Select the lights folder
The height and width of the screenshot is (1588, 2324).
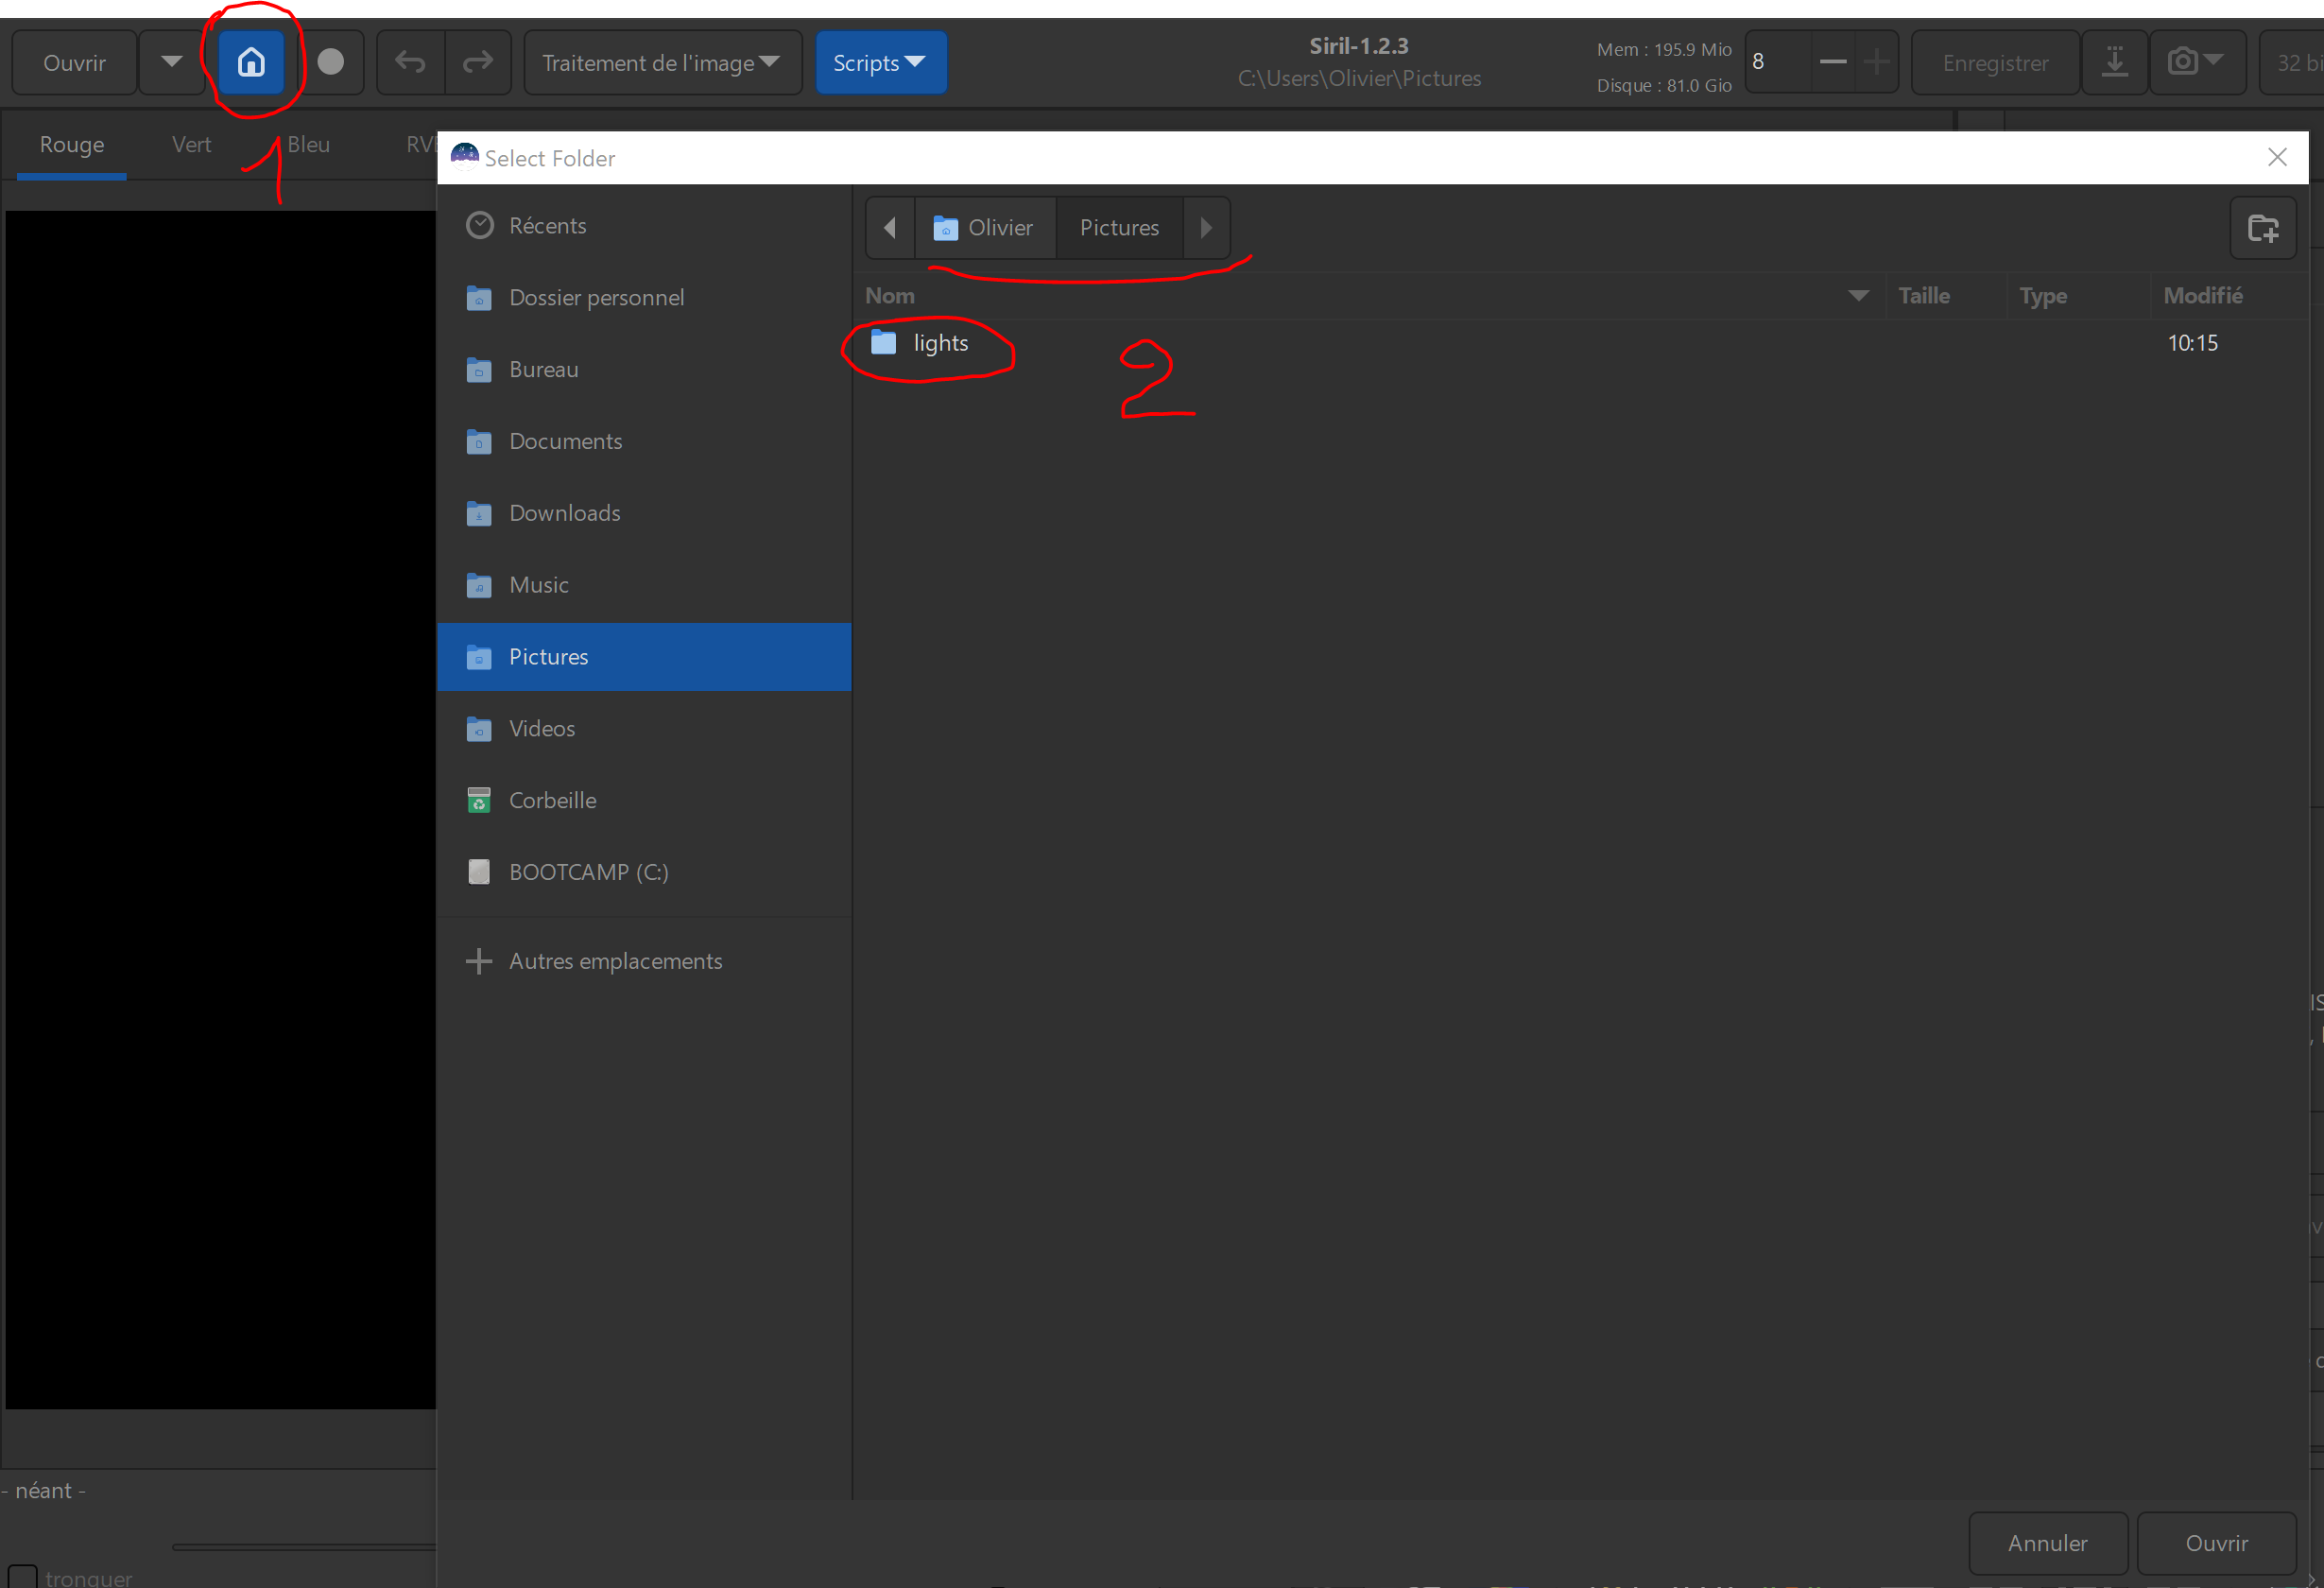pyautogui.click(x=940, y=343)
